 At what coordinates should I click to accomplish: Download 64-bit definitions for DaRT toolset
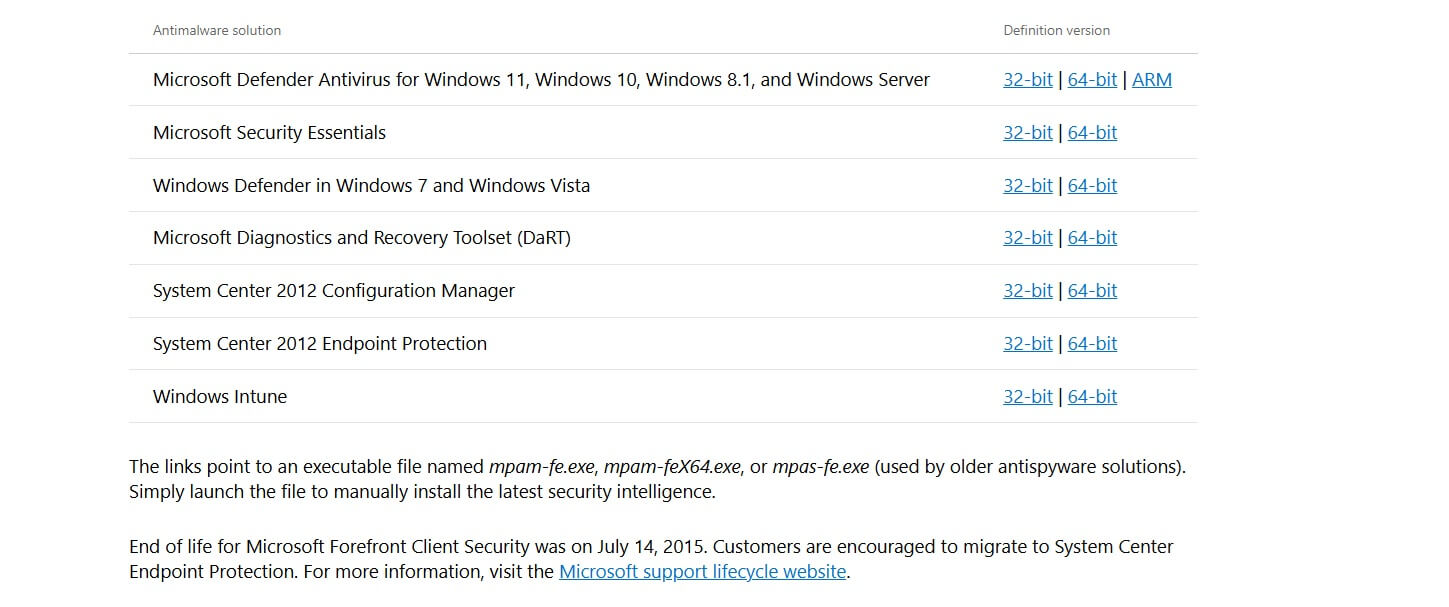pyautogui.click(x=1092, y=237)
